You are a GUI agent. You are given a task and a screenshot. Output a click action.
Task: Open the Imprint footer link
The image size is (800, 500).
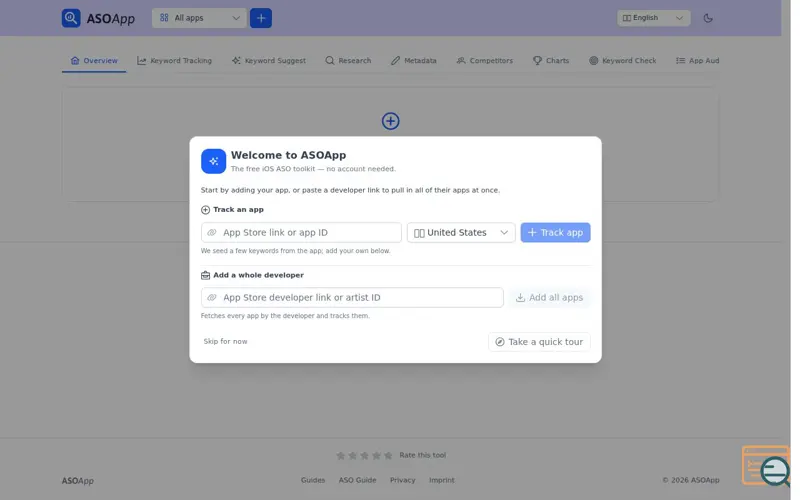(x=441, y=480)
